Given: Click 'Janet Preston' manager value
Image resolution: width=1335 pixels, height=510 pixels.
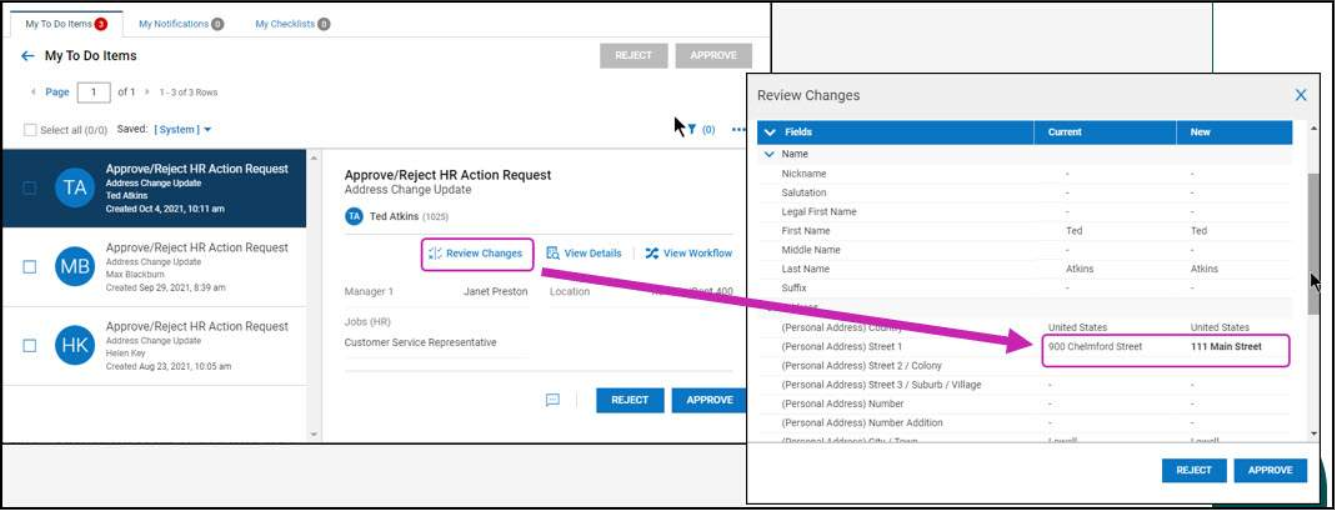Looking at the screenshot, I should click(x=496, y=292).
